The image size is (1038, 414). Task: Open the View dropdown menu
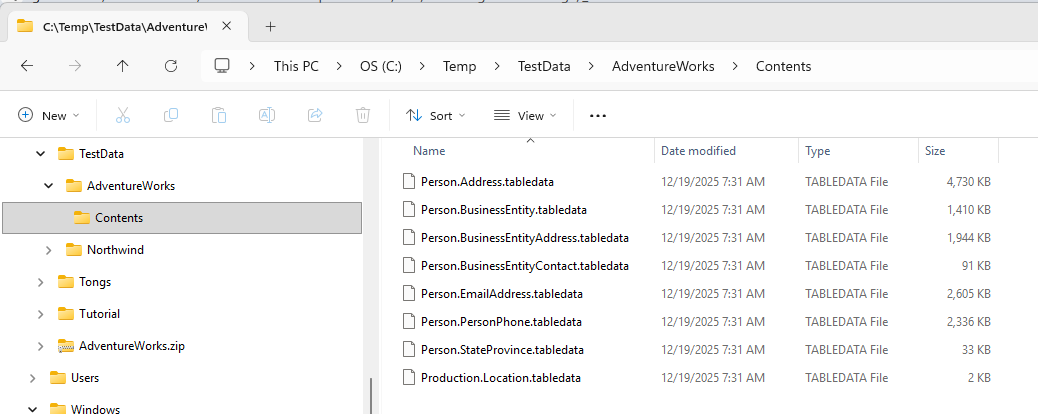(525, 115)
